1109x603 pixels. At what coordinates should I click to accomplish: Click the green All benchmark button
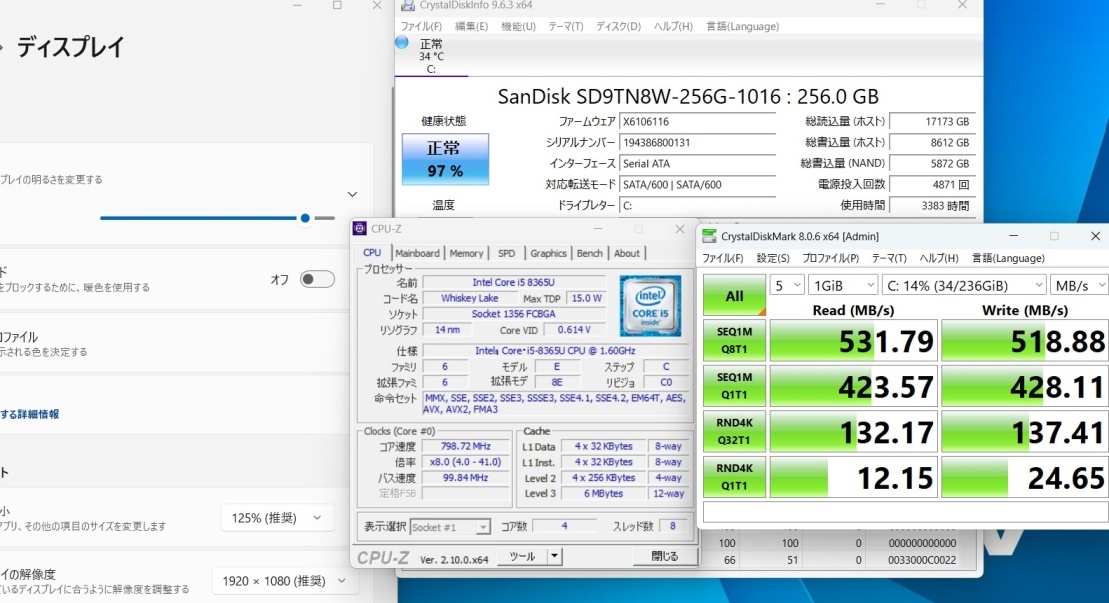click(x=734, y=295)
